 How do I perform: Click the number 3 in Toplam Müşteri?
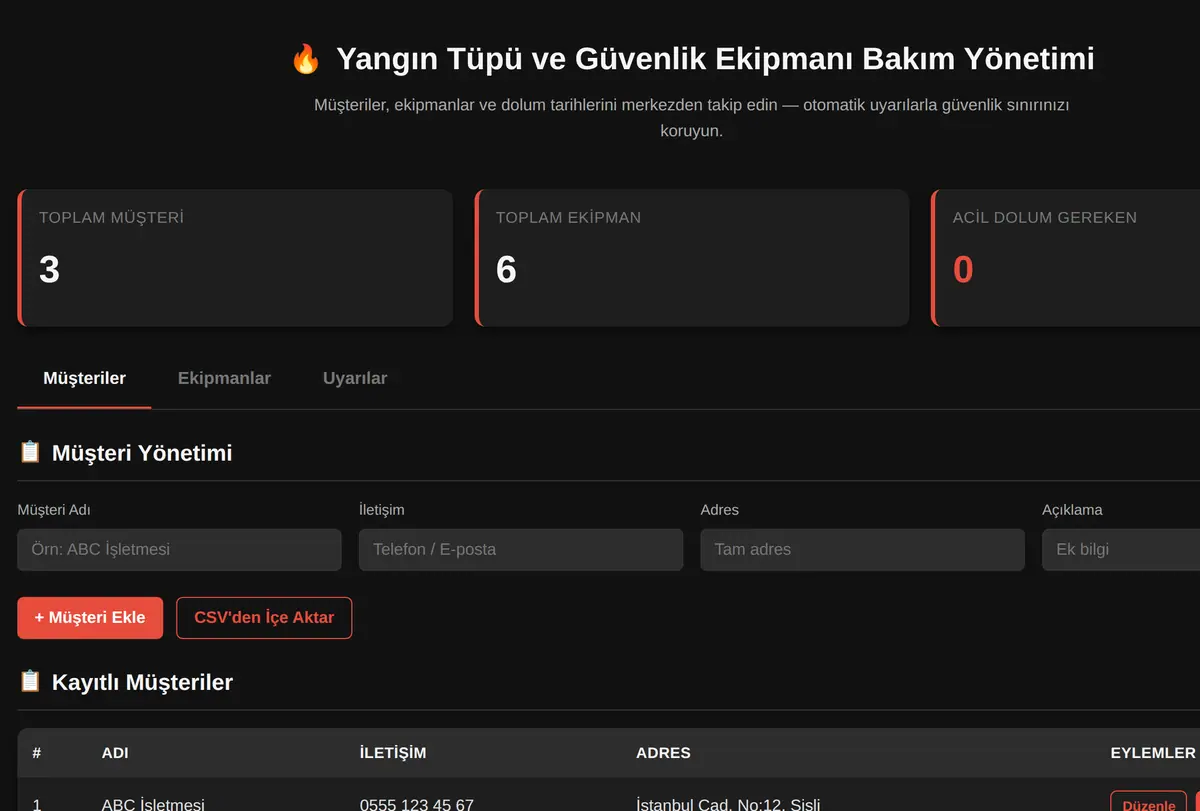(49, 270)
